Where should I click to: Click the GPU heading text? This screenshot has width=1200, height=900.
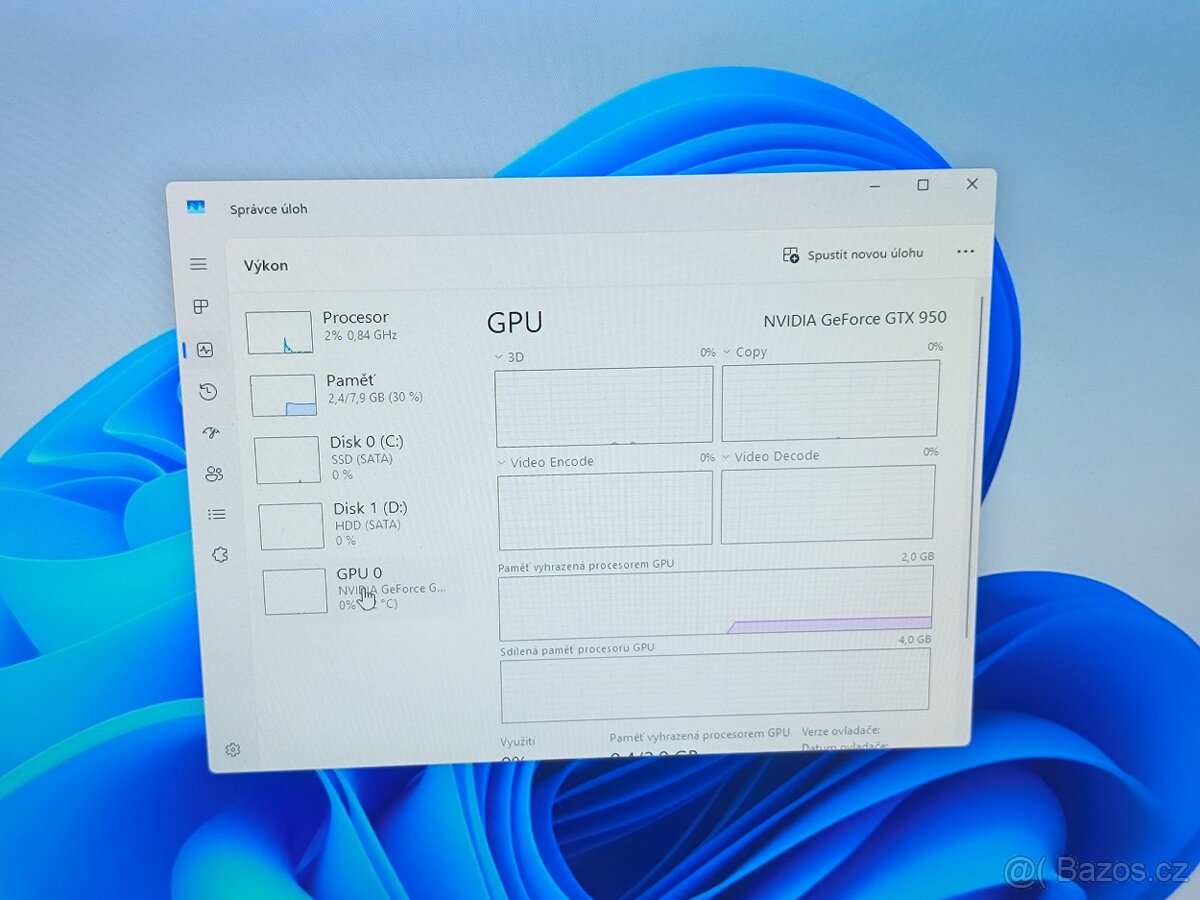point(515,322)
